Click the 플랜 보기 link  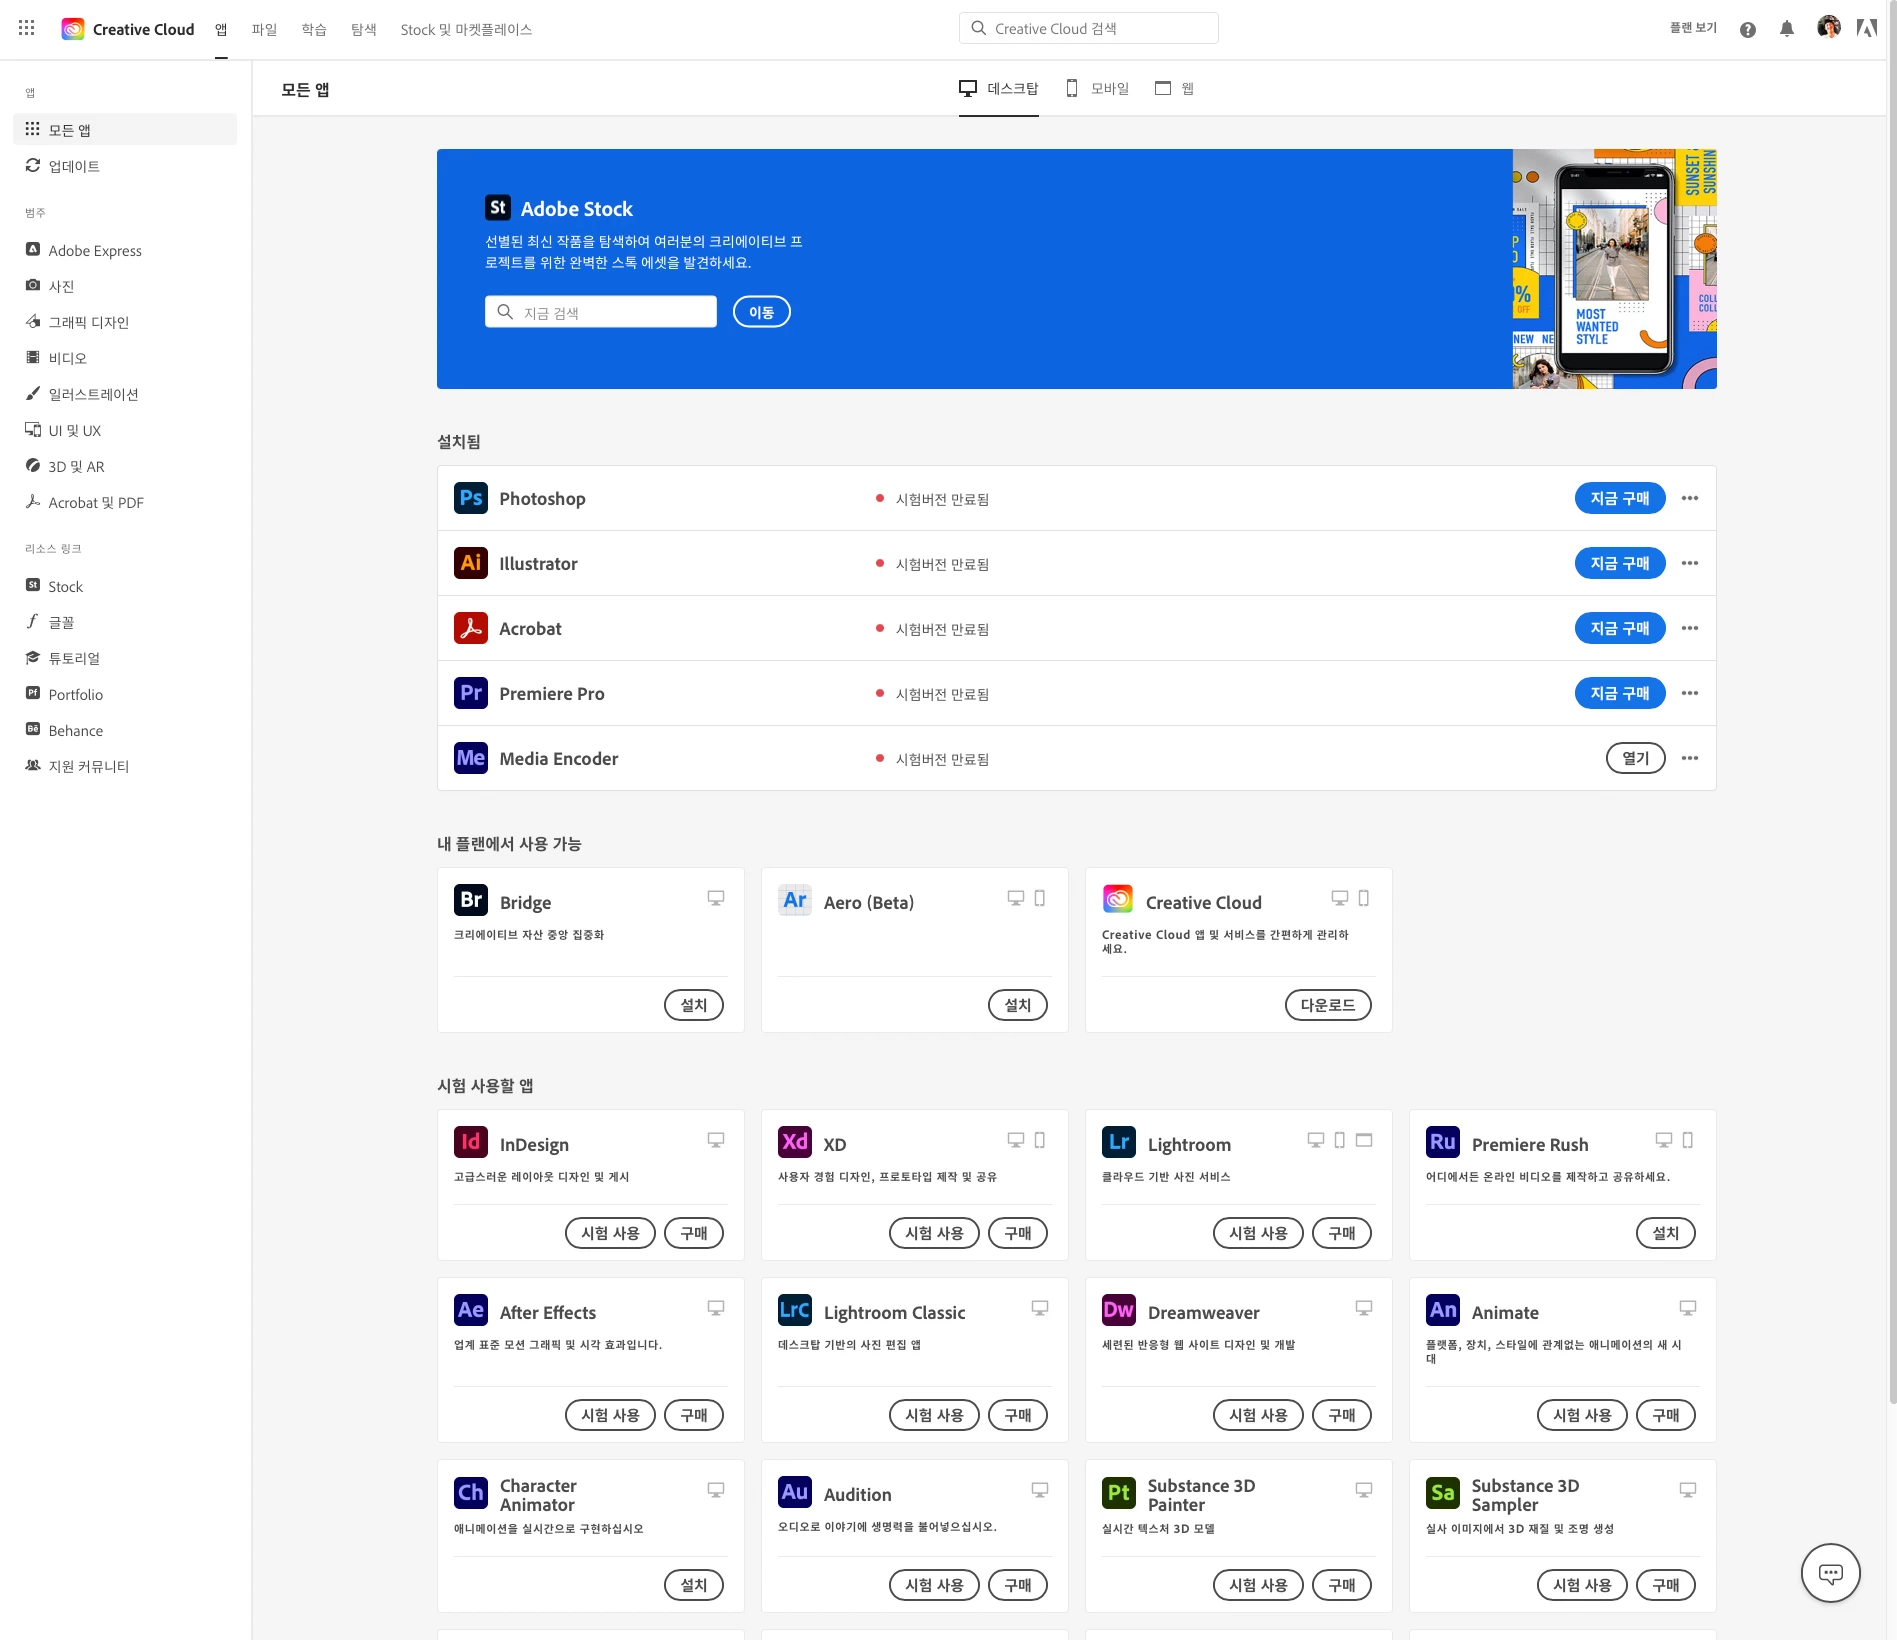coord(1693,28)
